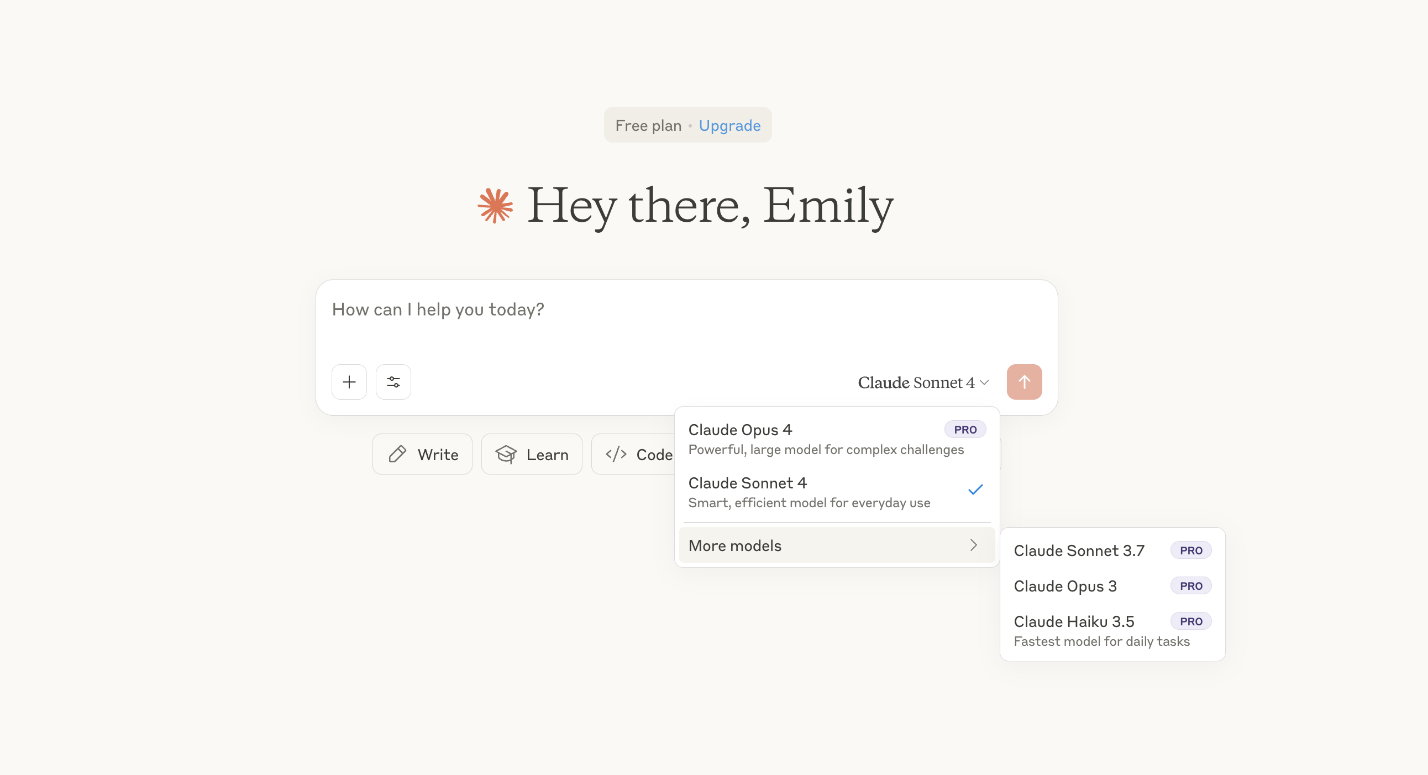1428x775 pixels.
Task: Click the Write suggestion button
Action: pyautogui.click(x=422, y=454)
